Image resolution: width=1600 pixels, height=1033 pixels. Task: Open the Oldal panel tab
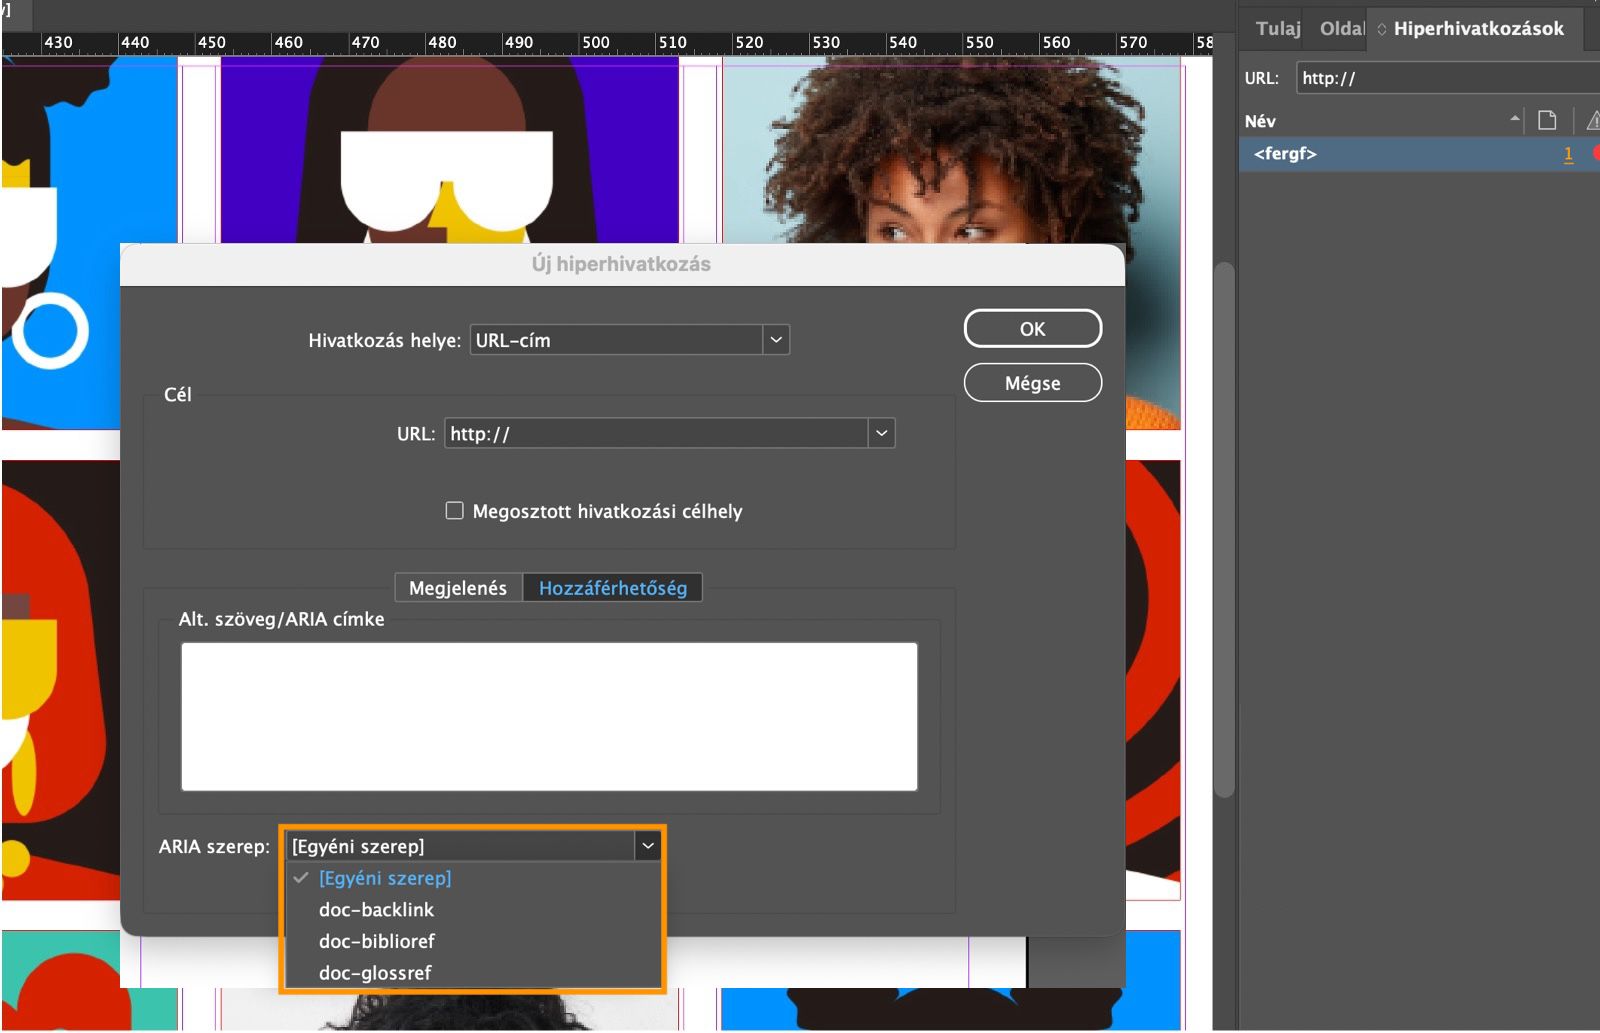click(1342, 29)
